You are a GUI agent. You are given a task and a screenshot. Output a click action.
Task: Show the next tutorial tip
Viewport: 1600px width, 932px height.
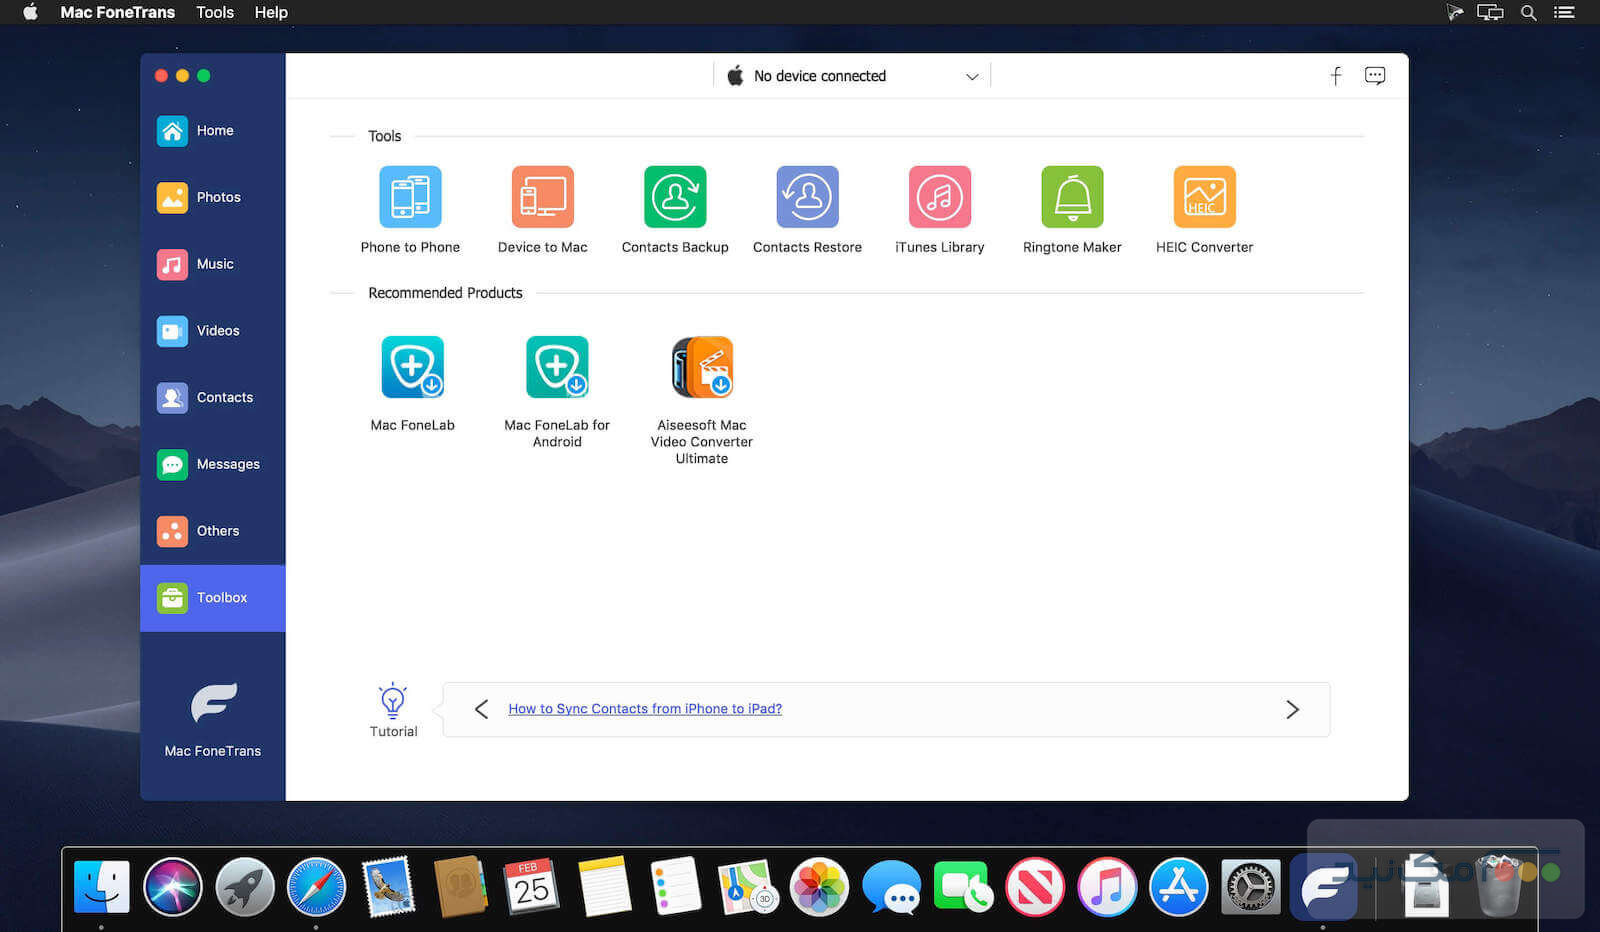click(x=1292, y=709)
